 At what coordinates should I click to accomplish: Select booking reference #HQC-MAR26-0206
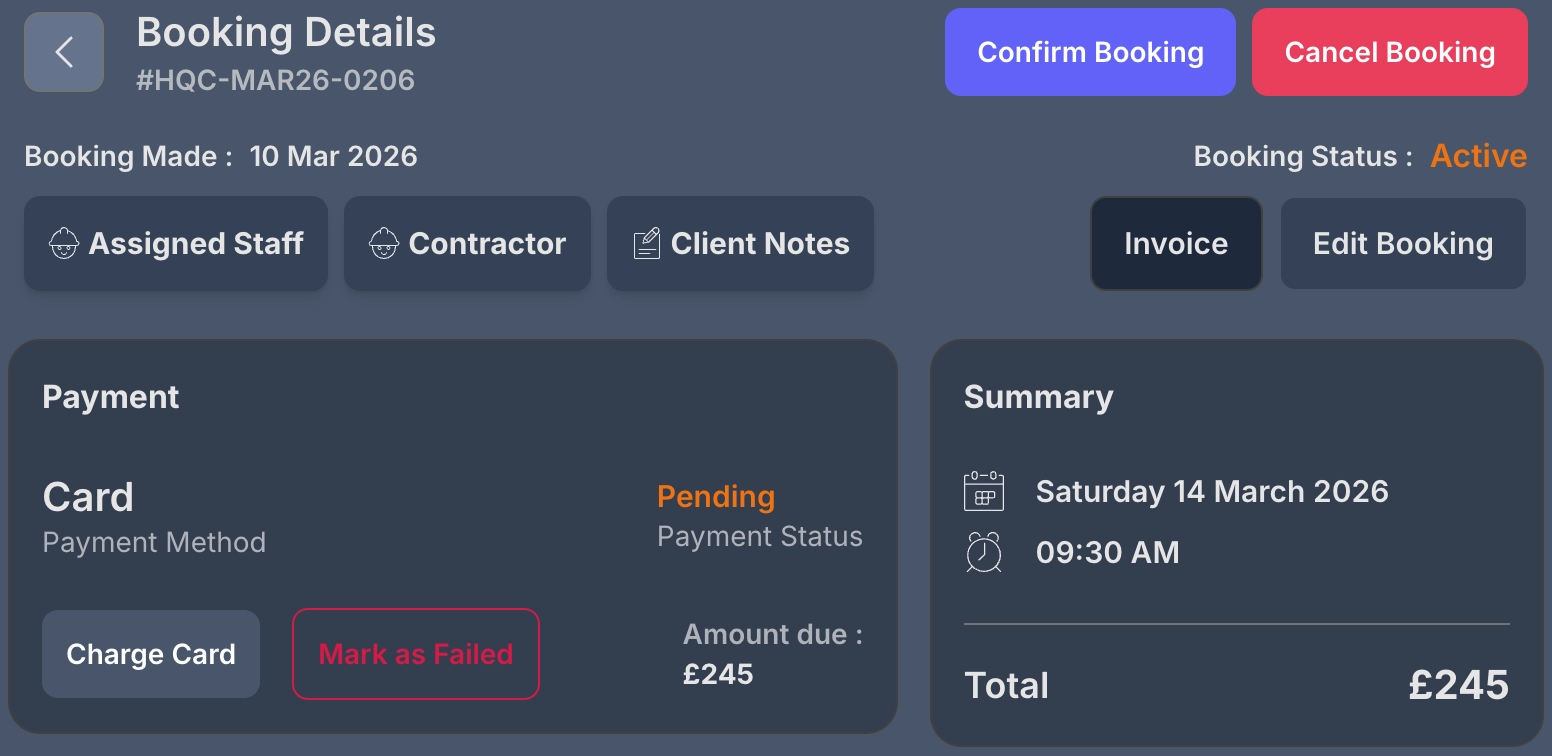(x=275, y=80)
